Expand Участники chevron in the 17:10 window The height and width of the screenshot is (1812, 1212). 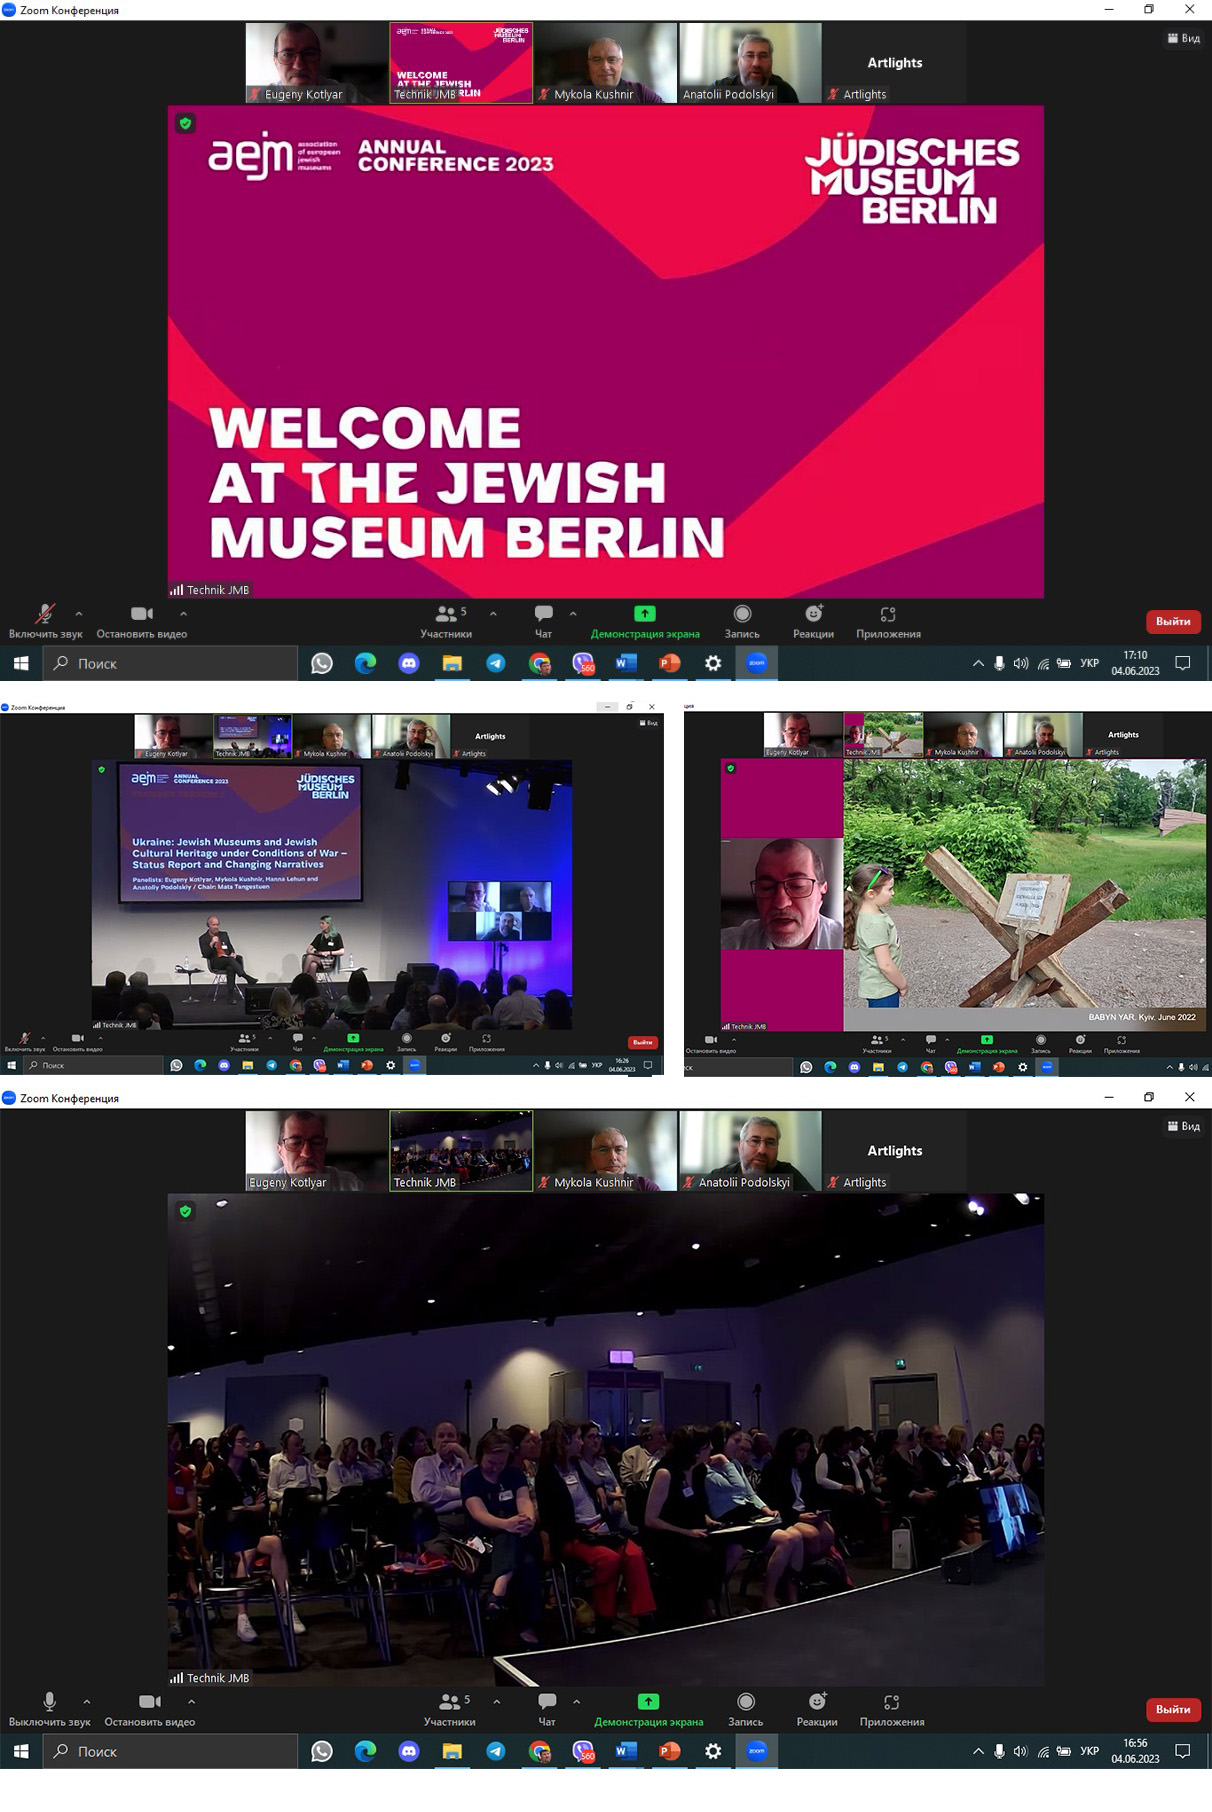coord(493,614)
